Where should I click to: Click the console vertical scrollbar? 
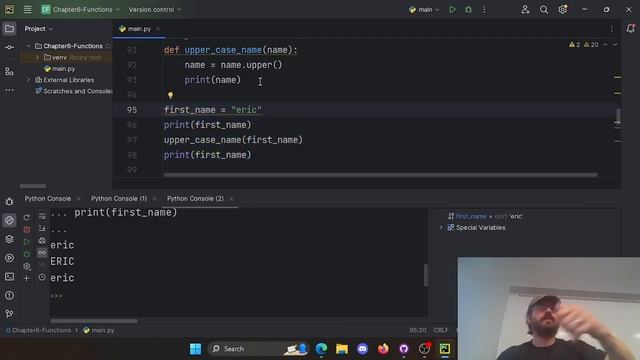426,276
